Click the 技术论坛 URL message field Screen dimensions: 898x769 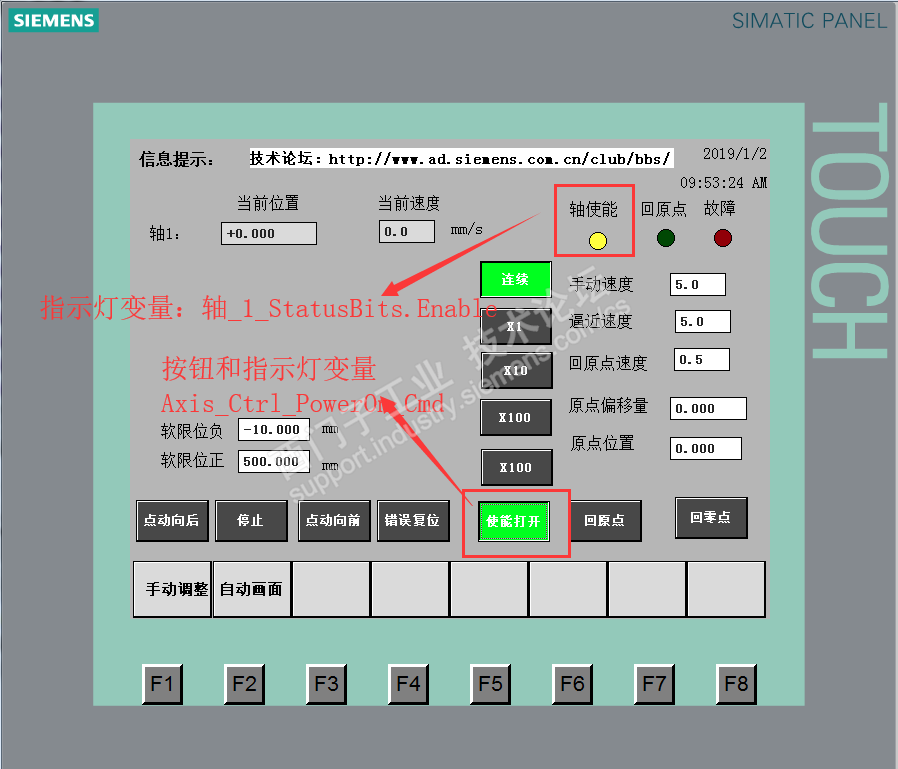[461, 159]
